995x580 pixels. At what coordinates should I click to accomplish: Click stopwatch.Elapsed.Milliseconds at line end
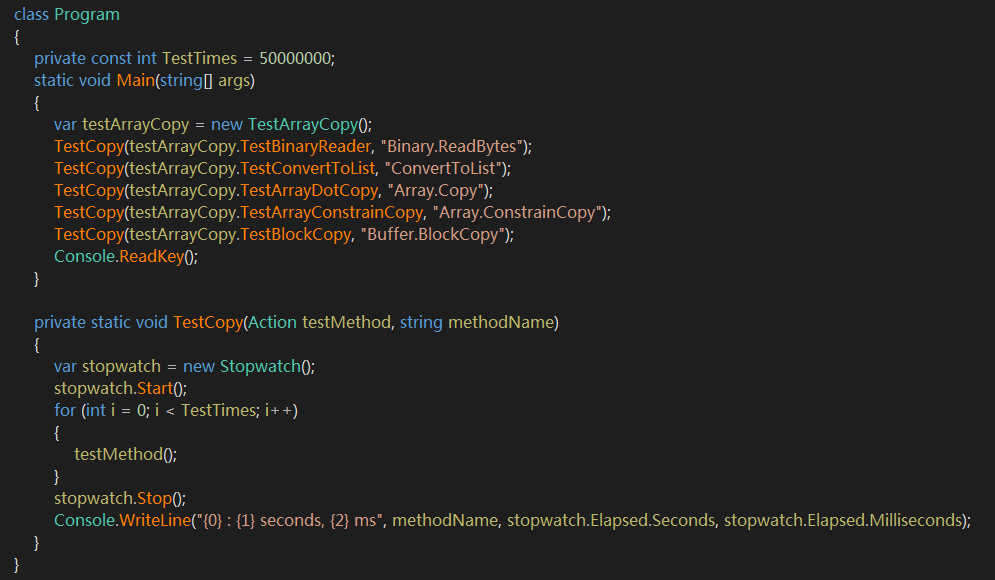(845, 520)
